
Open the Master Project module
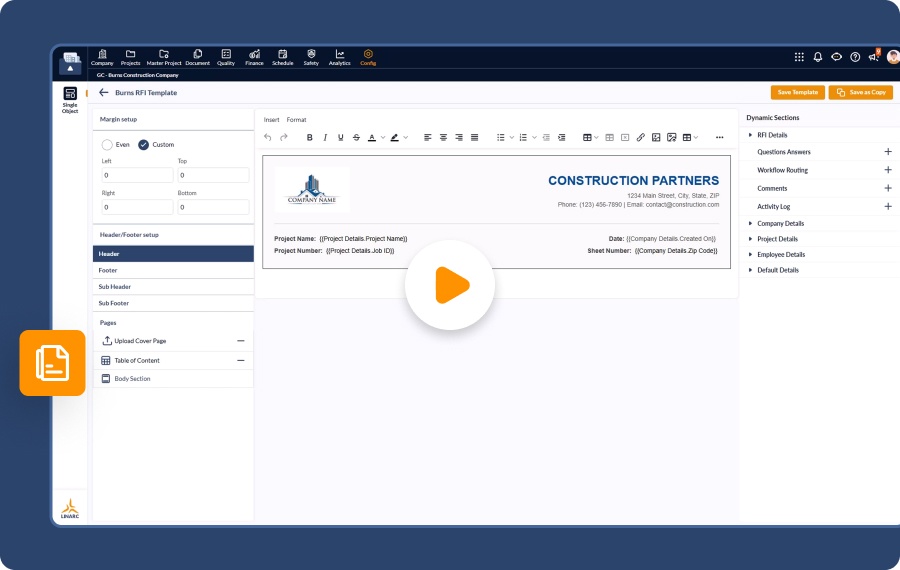coord(164,57)
